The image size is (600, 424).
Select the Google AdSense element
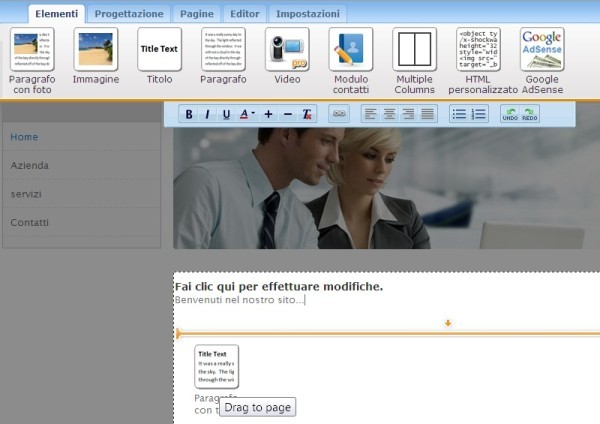(542, 49)
